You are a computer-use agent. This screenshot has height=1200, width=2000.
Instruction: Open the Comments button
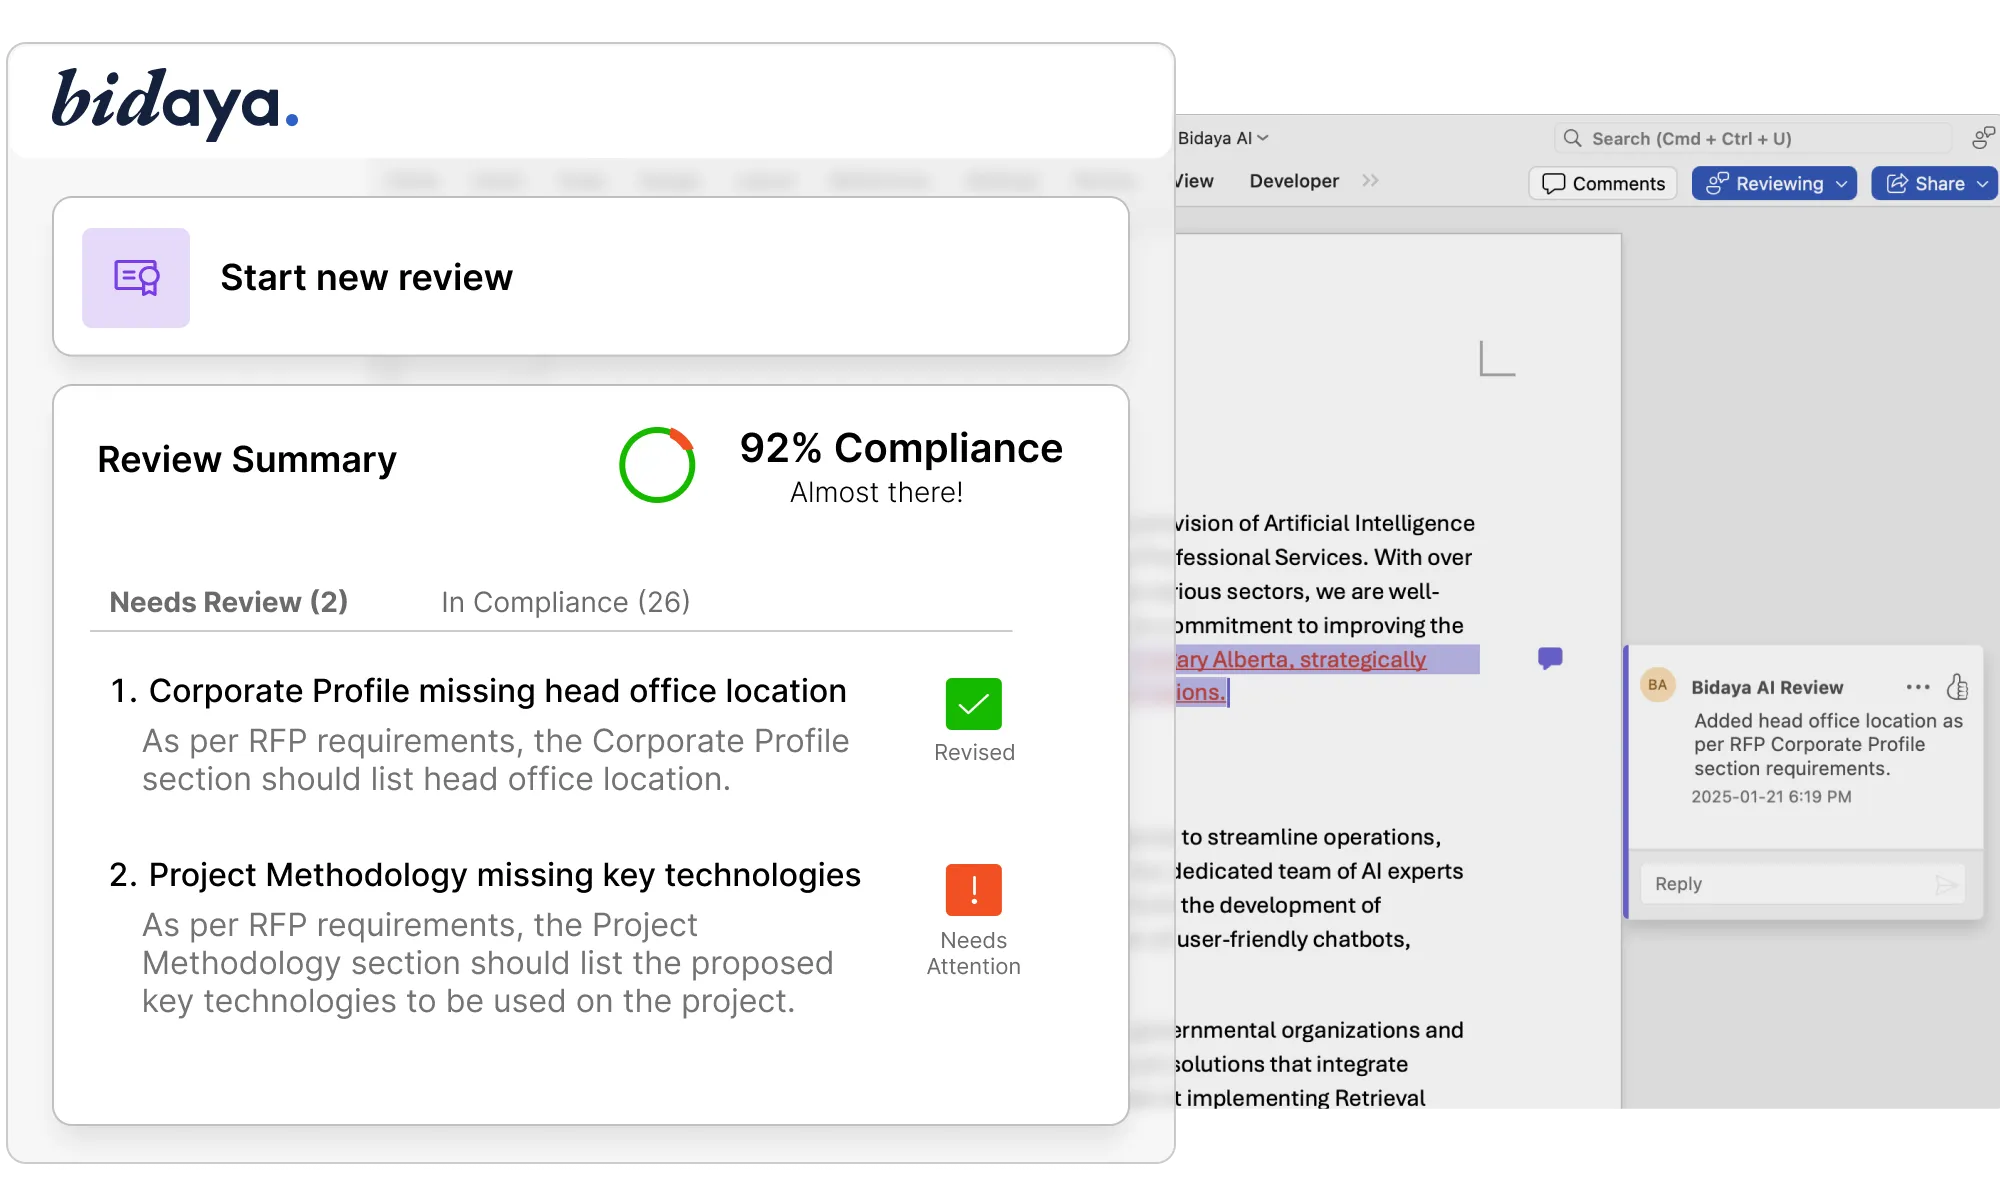click(x=1603, y=183)
